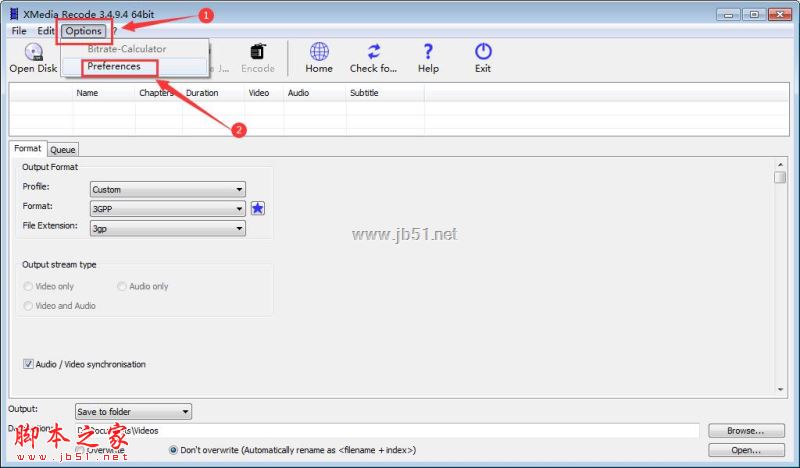Switch to the Format tab
The height and width of the screenshot is (468, 800).
[28, 149]
